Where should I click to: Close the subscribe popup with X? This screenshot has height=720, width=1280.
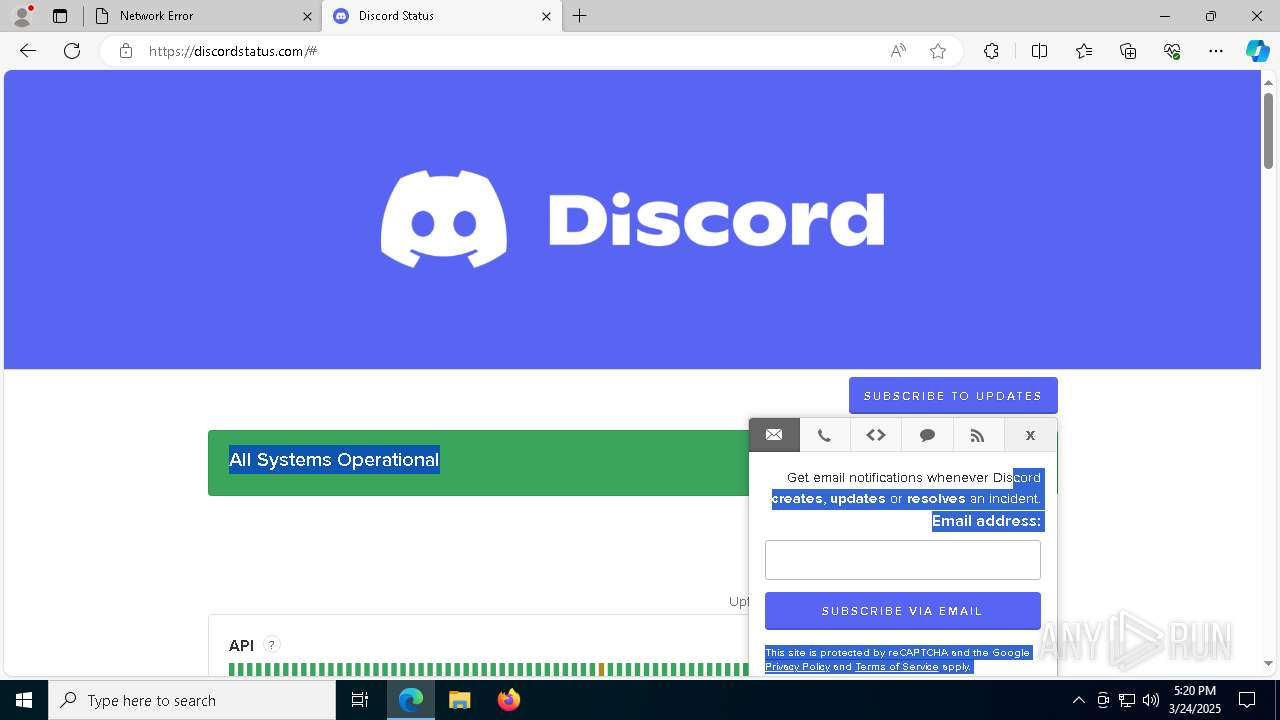pos(1030,435)
